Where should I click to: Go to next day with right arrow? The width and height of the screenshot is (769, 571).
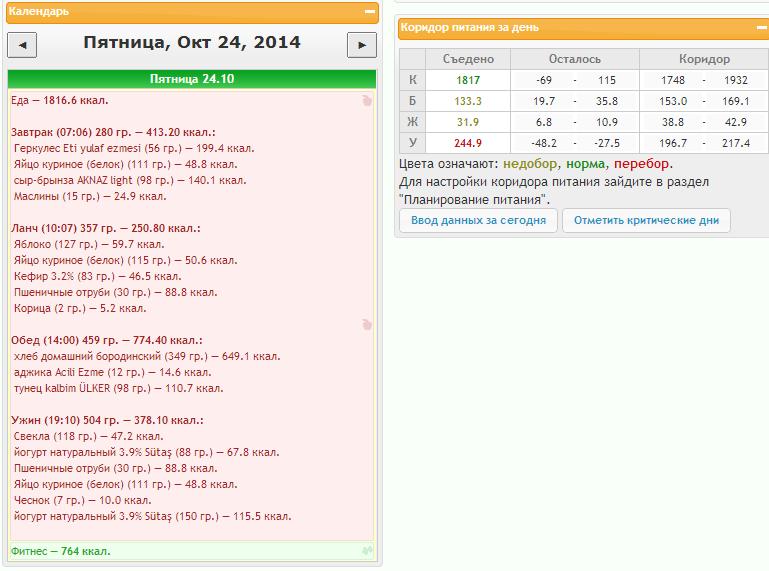point(362,45)
